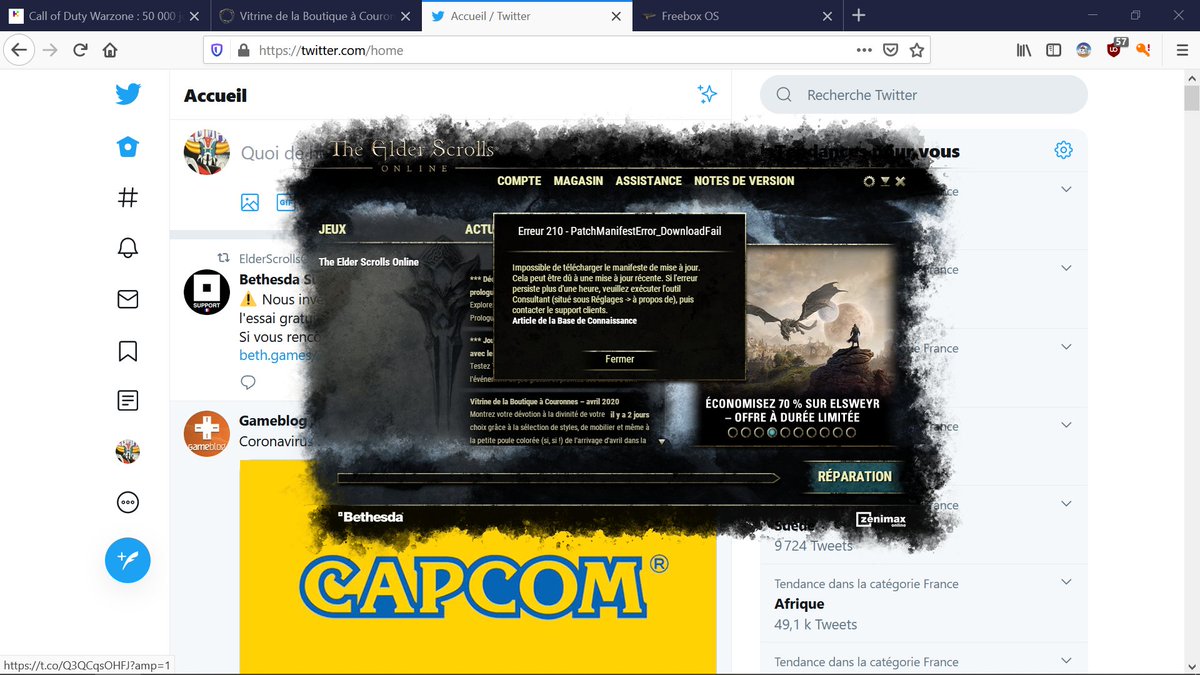
Task: Open Twitter lists icon
Action: (128, 401)
